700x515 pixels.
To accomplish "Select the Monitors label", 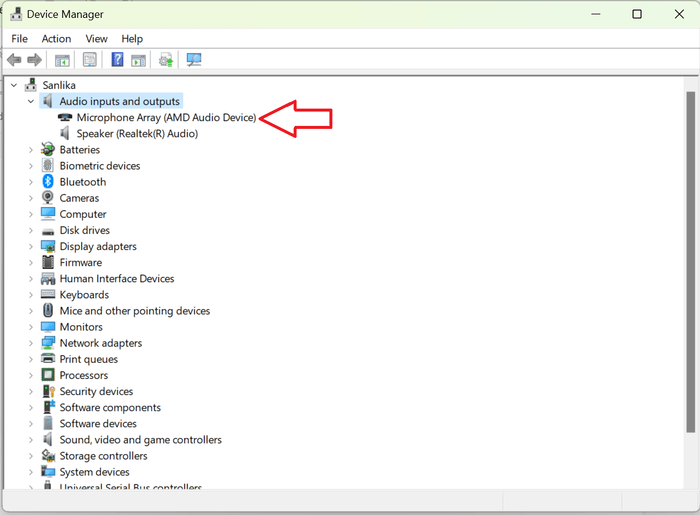I will click(81, 327).
